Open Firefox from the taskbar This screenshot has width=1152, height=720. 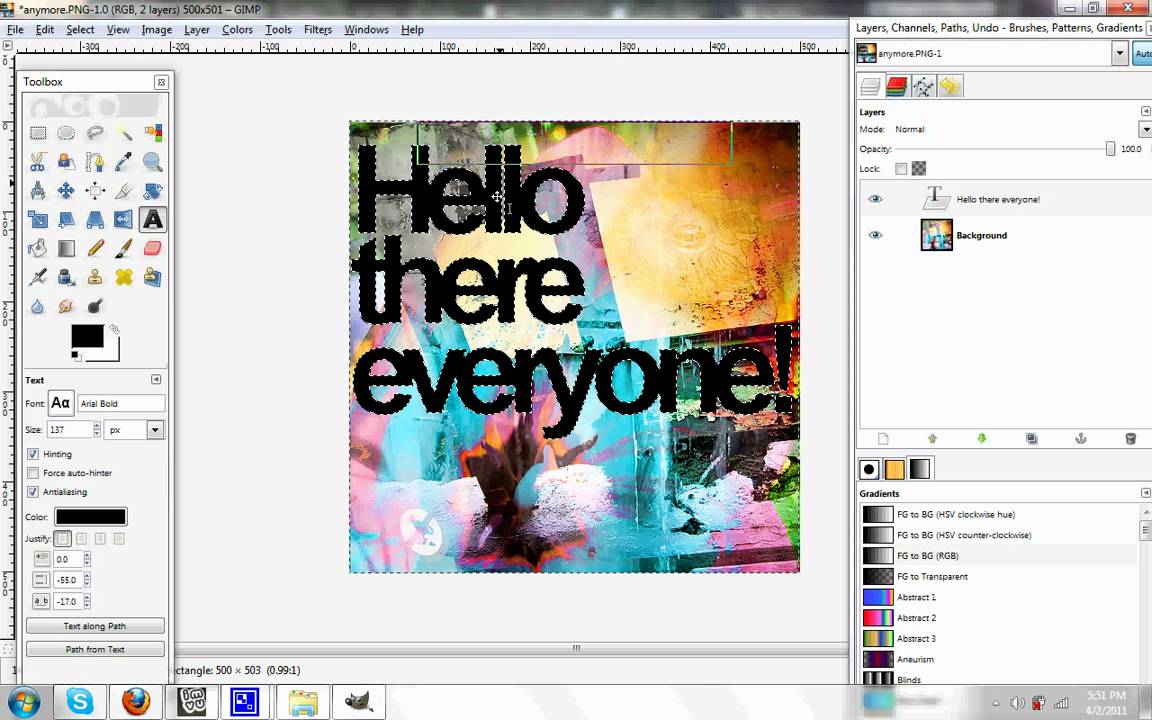(x=136, y=702)
